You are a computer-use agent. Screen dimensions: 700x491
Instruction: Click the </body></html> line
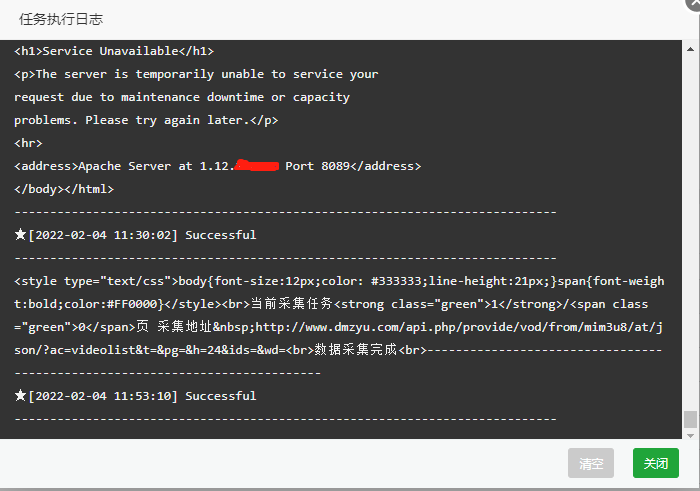pos(64,189)
